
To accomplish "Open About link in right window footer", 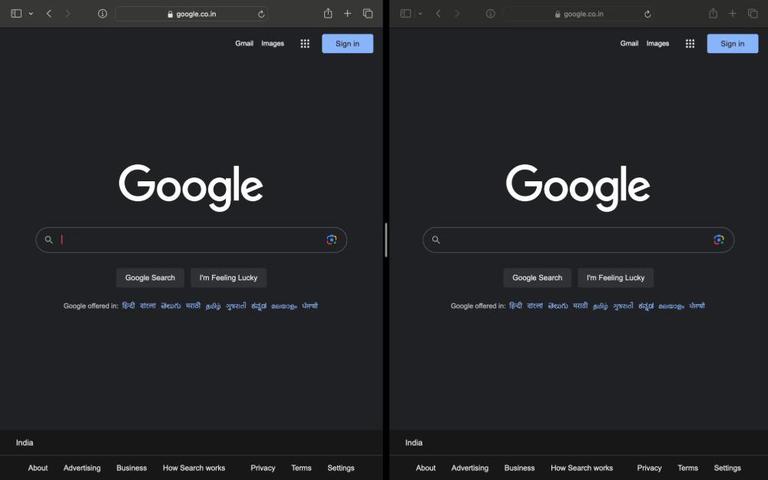I will [426, 468].
